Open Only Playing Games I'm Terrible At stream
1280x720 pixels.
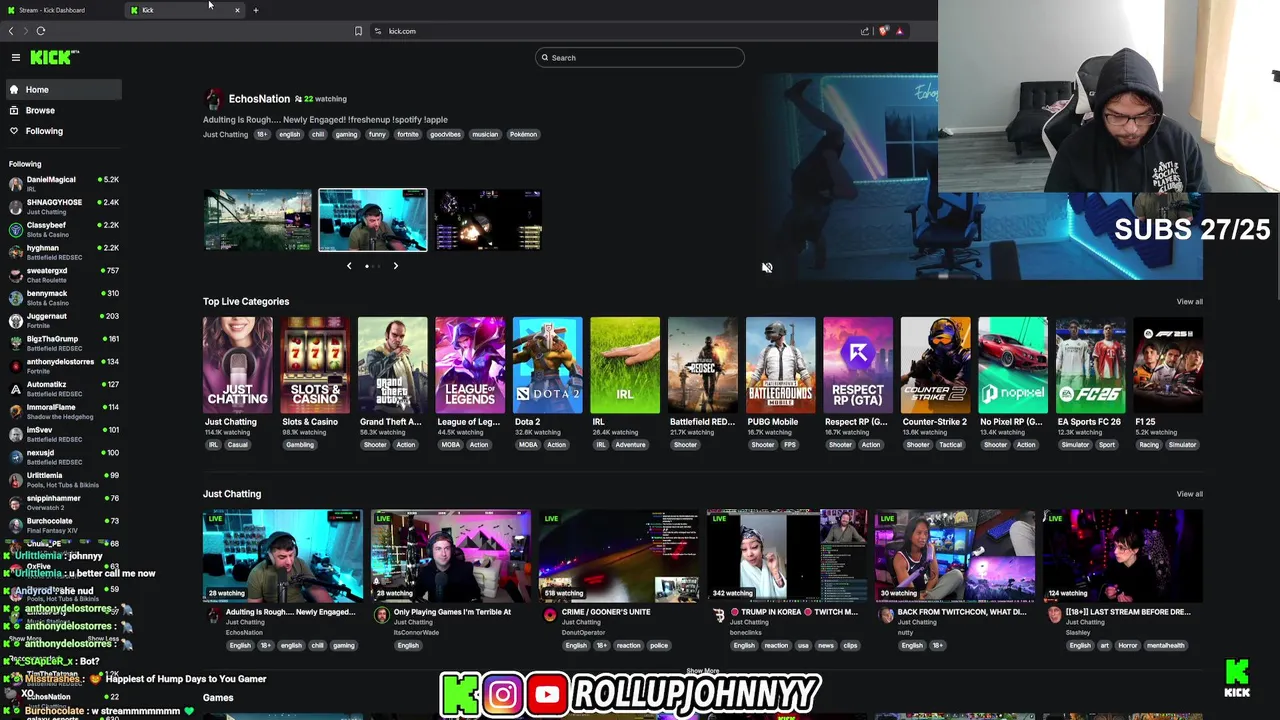451,555
